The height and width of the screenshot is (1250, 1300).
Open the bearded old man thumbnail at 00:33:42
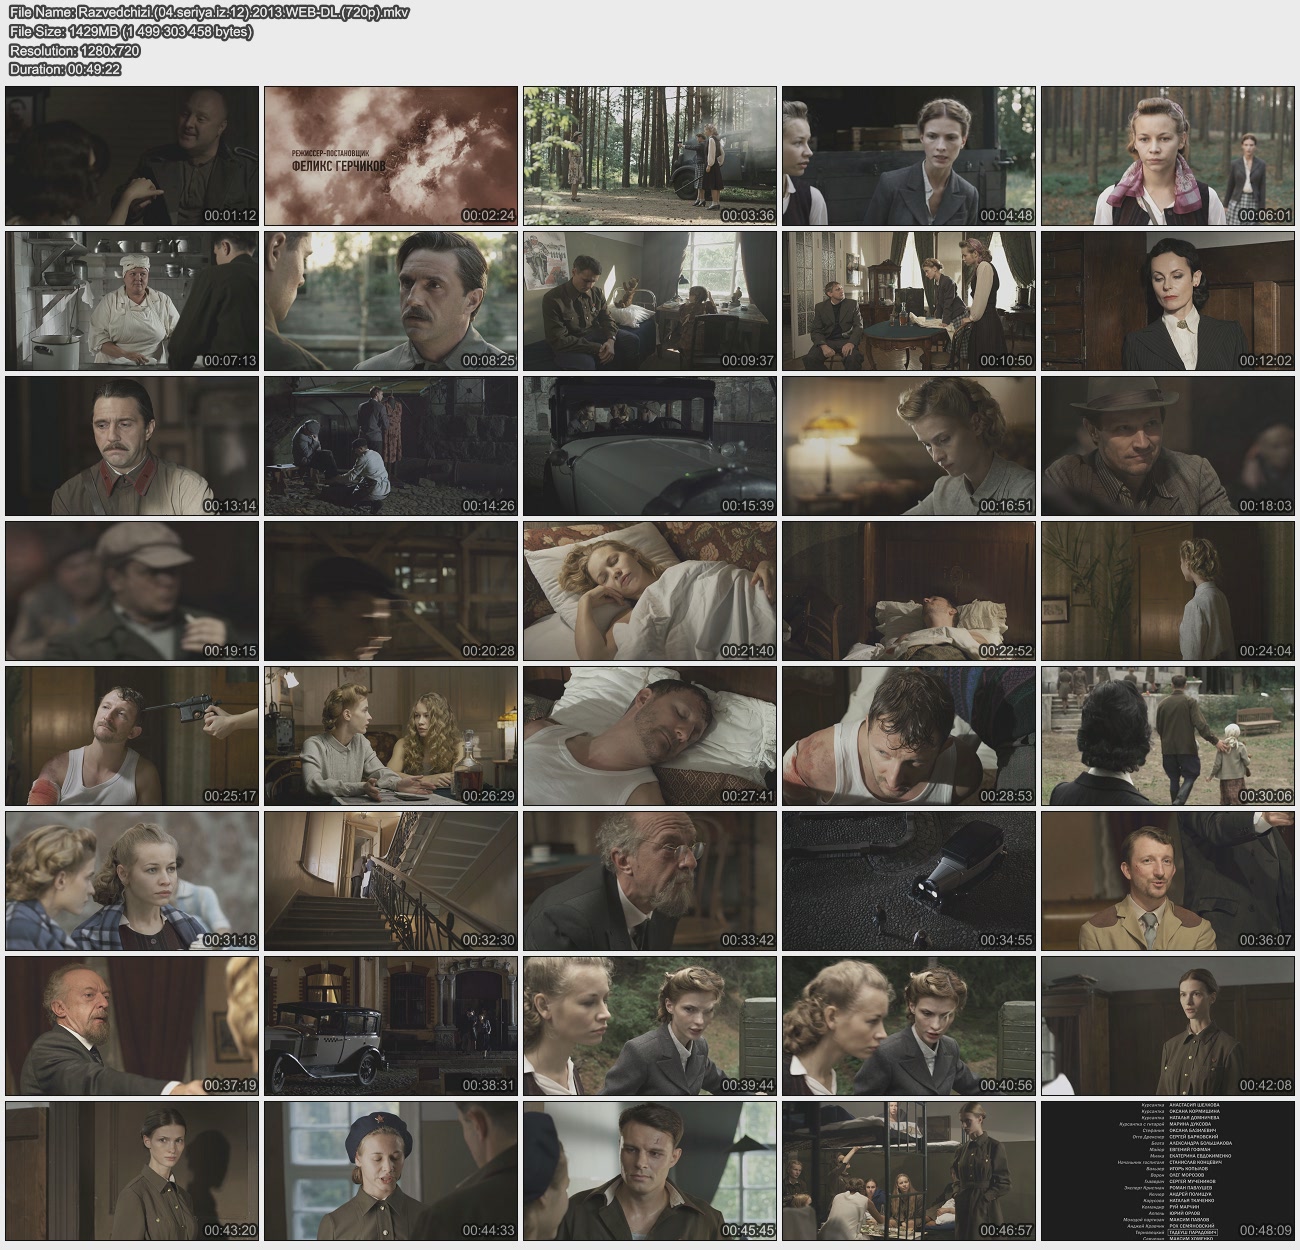[x=650, y=881]
